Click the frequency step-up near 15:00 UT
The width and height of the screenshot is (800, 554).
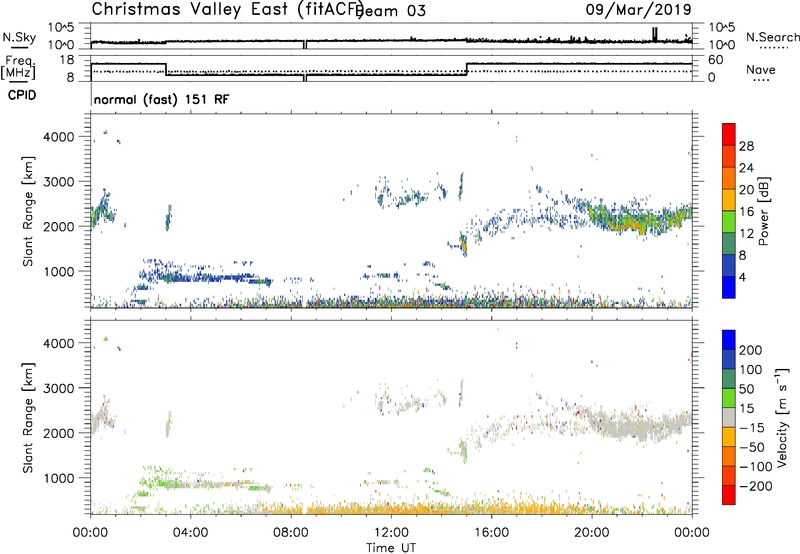467,69
